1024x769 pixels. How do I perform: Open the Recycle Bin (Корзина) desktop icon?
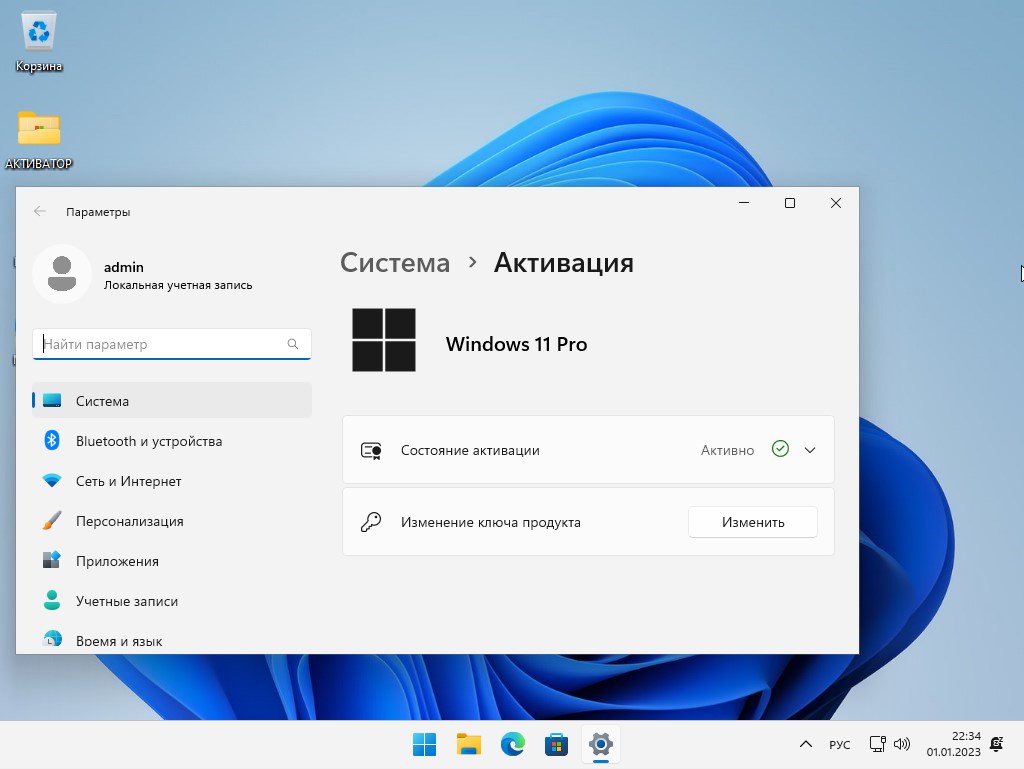pos(39,42)
